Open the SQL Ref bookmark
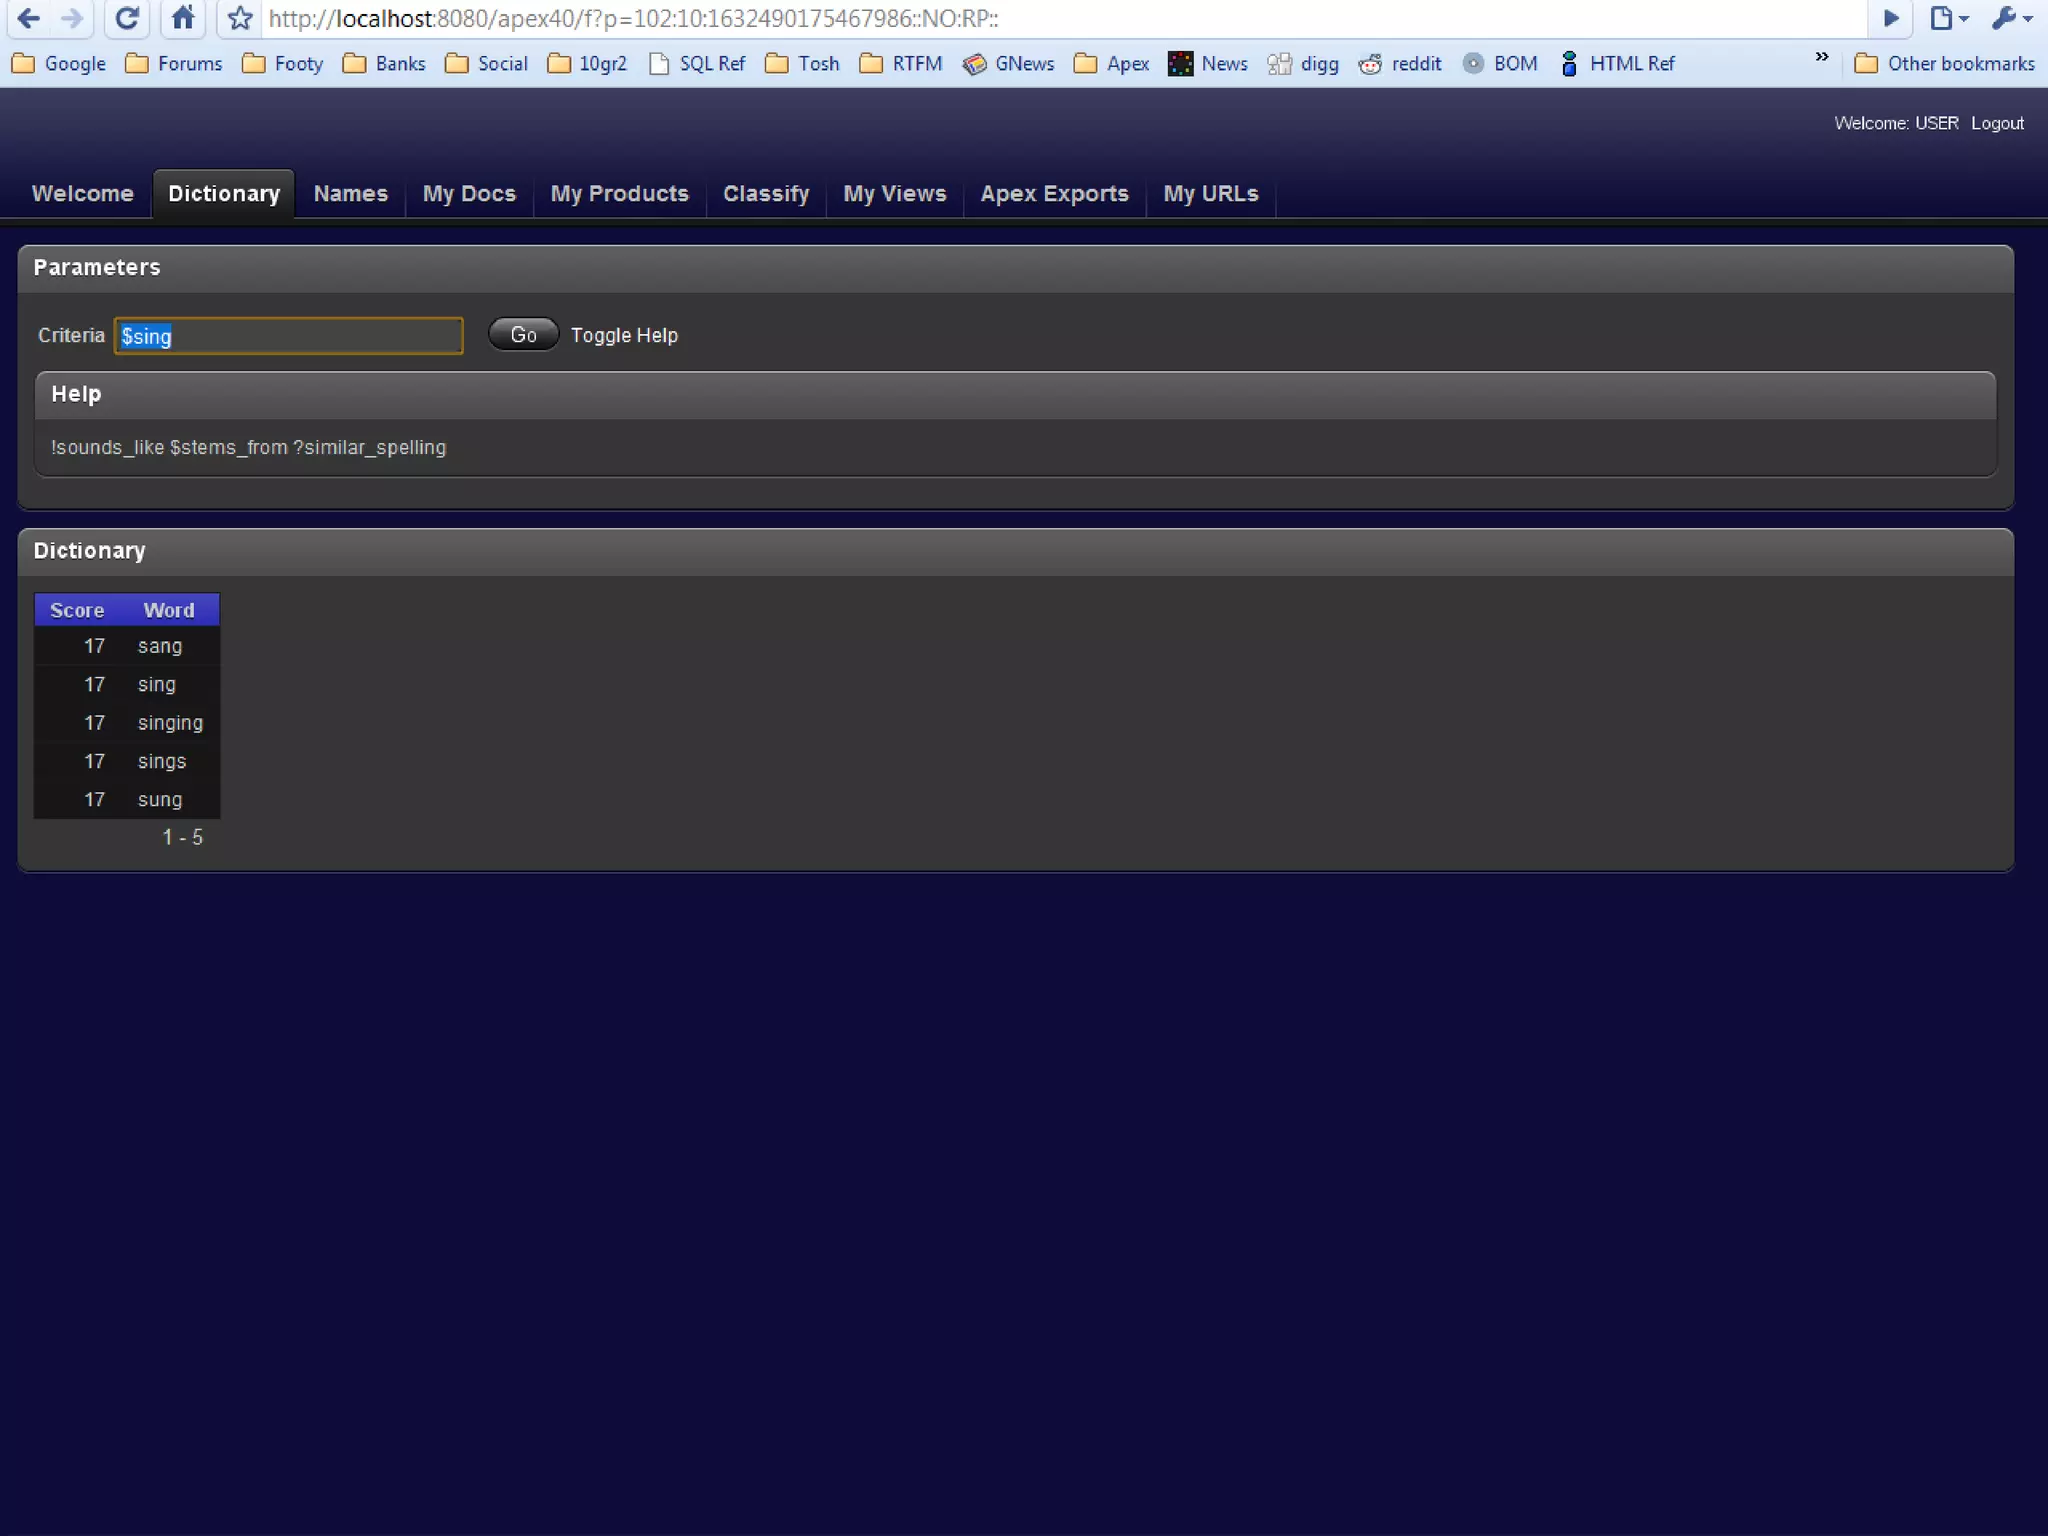Screen dimensions: 2048x1536 697,64
